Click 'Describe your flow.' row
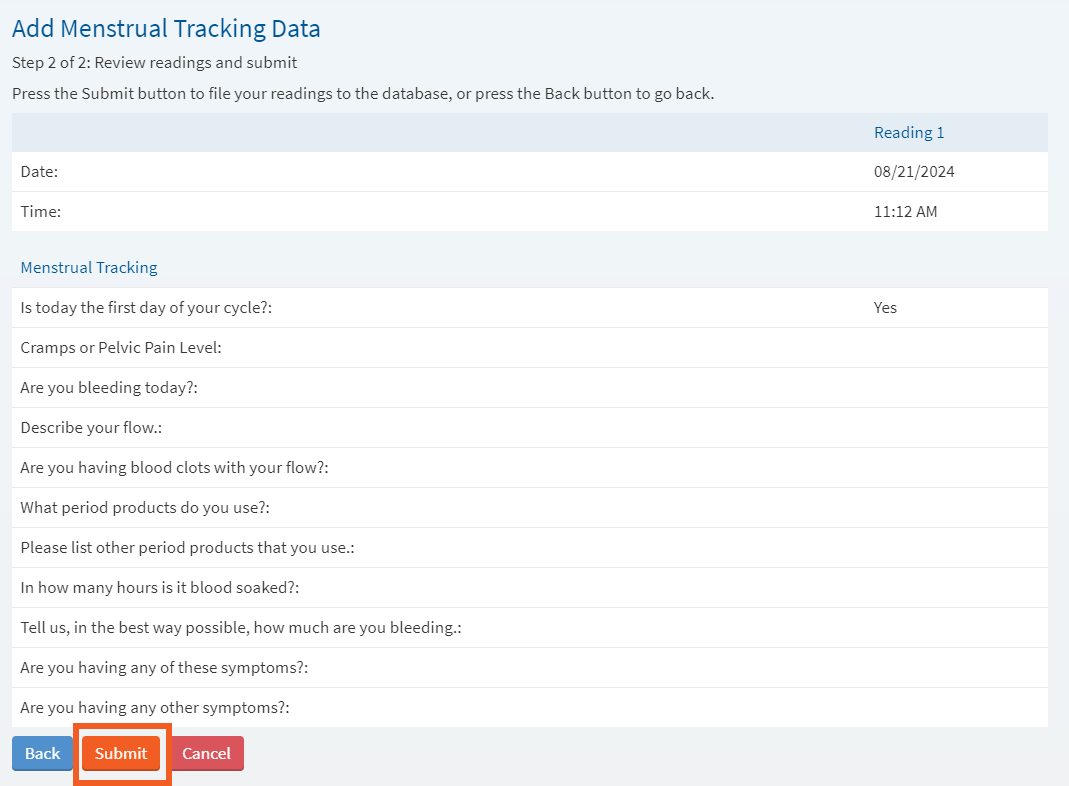This screenshot has height=786, width=1069. 530,428
